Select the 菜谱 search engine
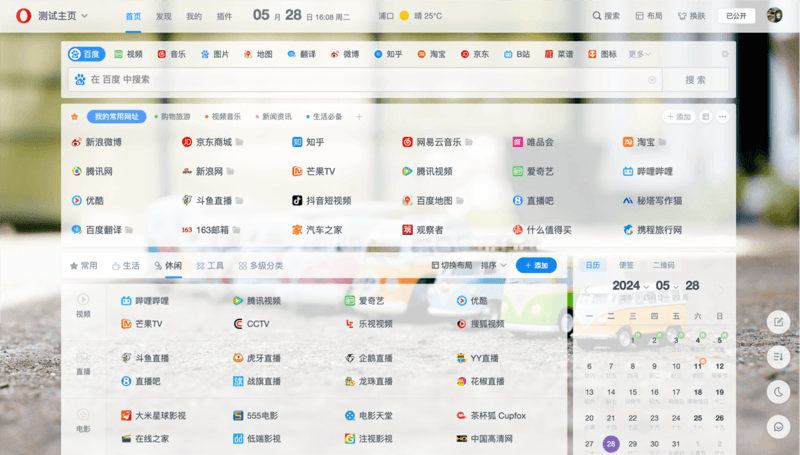The image size is (800, 455). [x=559, y=54]
